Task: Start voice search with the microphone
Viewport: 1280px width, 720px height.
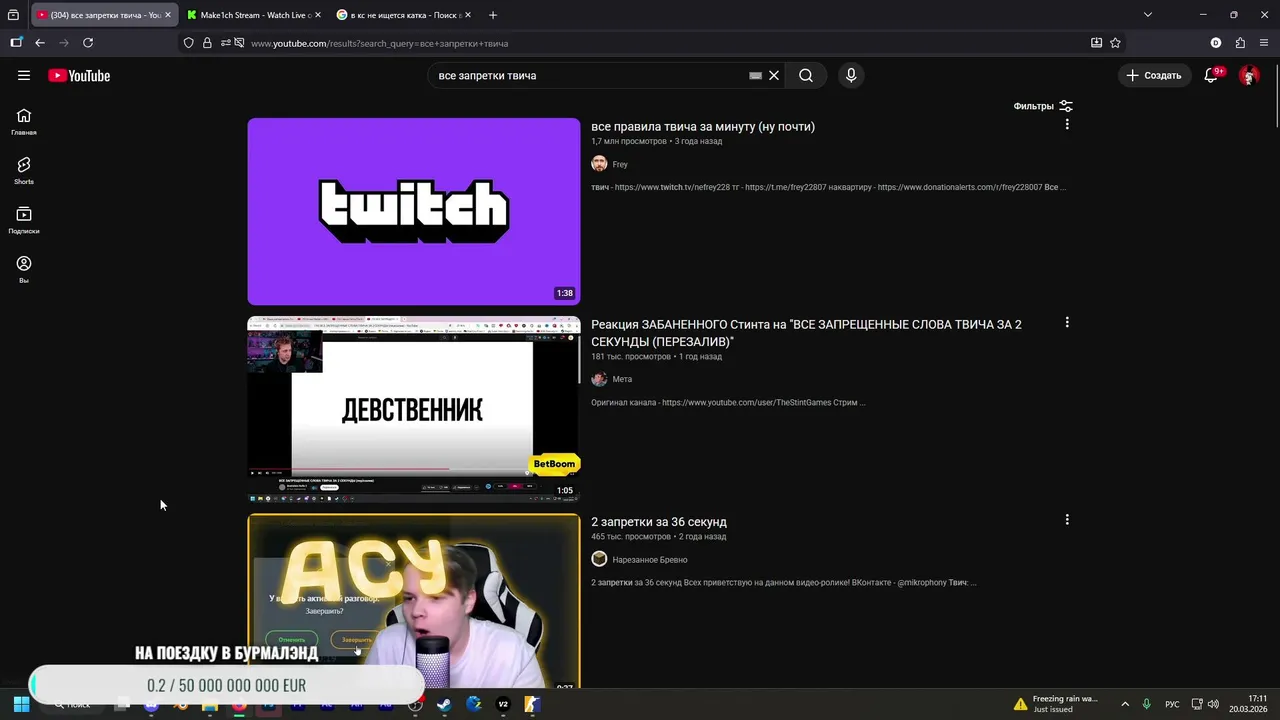Action: (851, 75)
